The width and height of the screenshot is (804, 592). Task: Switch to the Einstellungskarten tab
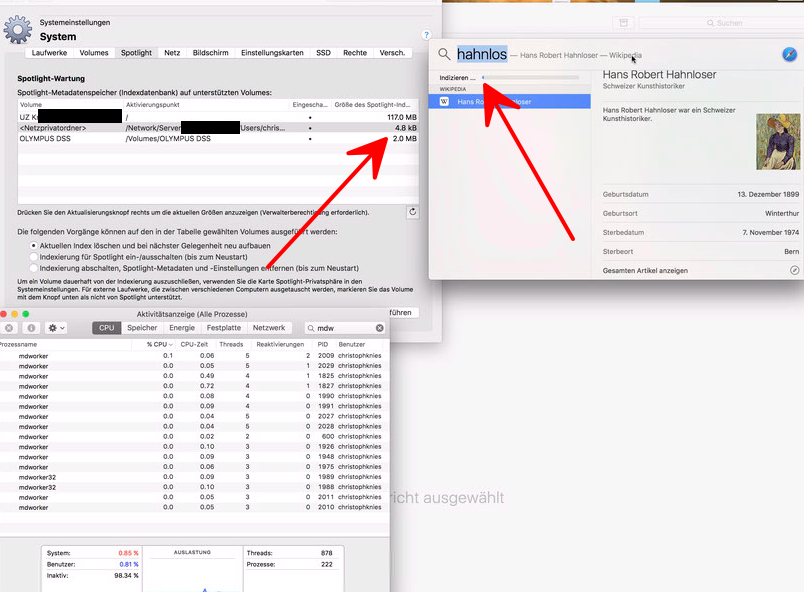272,53
